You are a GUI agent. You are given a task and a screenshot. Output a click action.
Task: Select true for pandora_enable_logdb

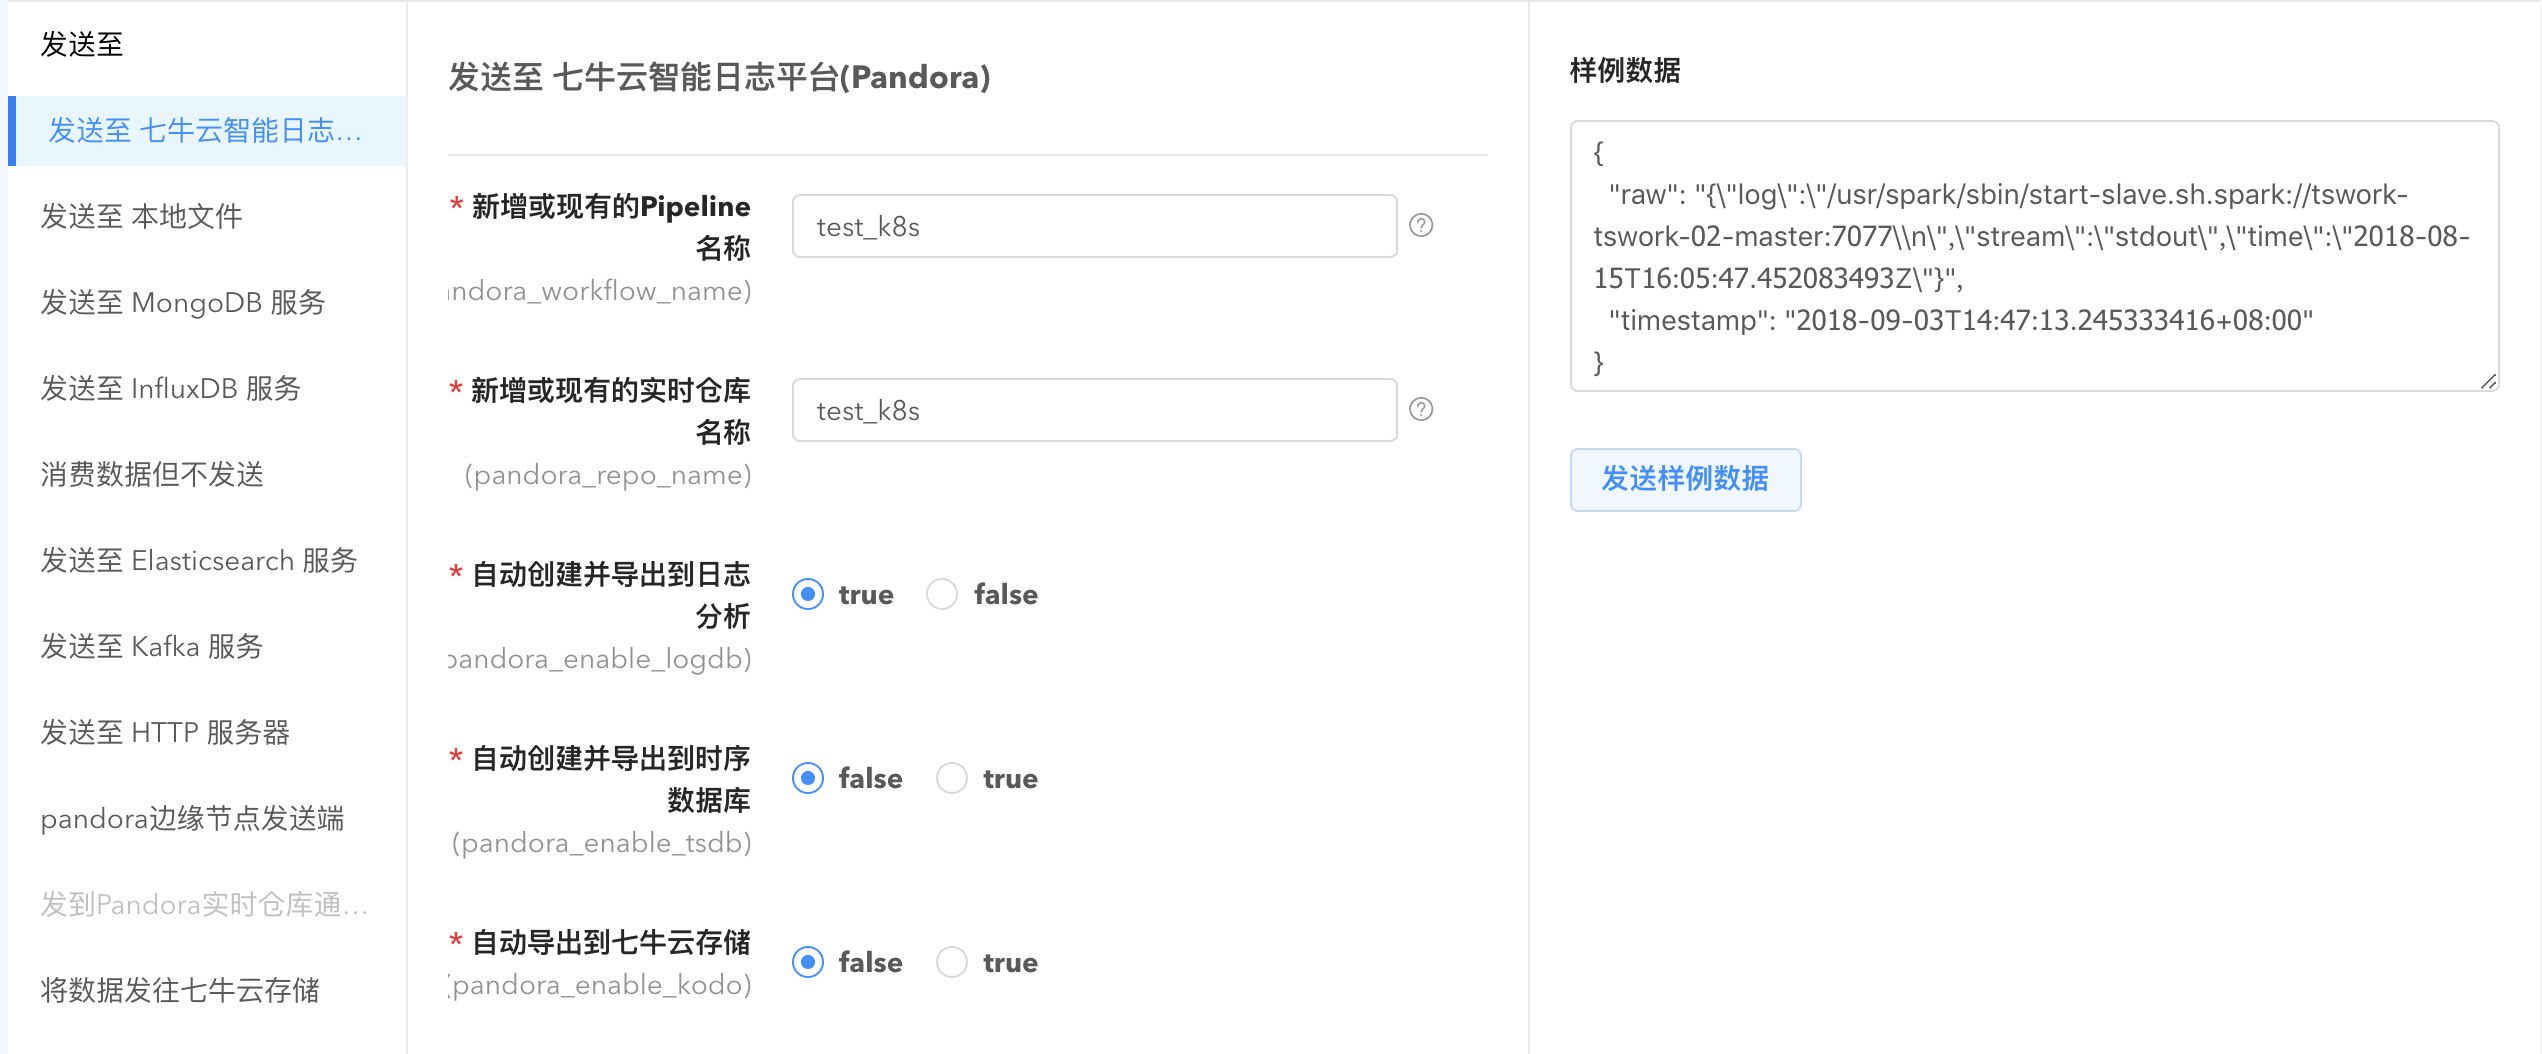pos(807,594)
